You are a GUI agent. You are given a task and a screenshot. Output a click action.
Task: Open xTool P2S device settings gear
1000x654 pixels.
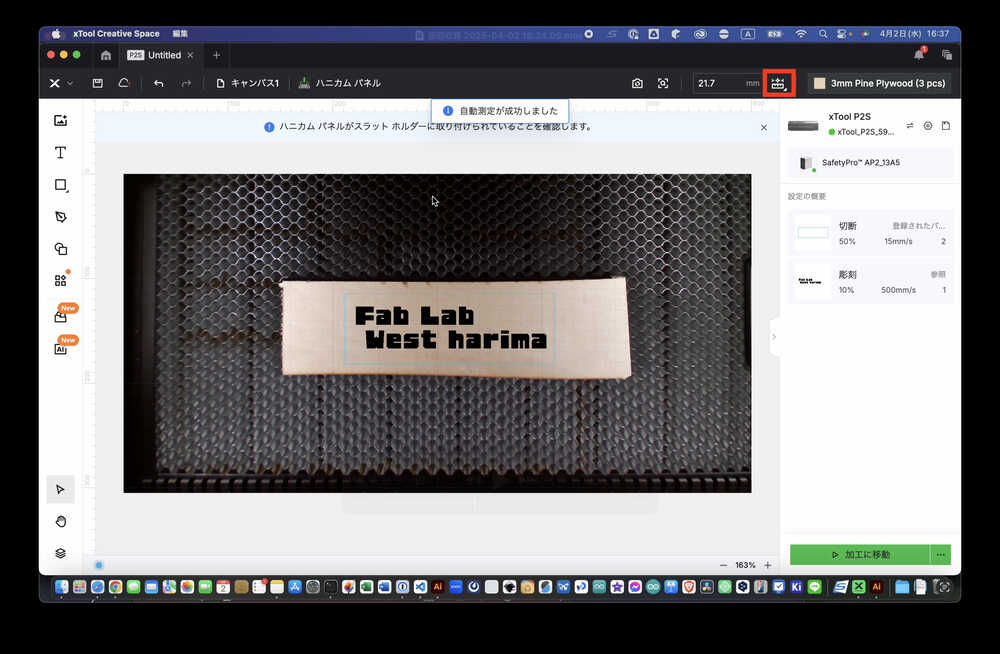click(x=928, y=126)
